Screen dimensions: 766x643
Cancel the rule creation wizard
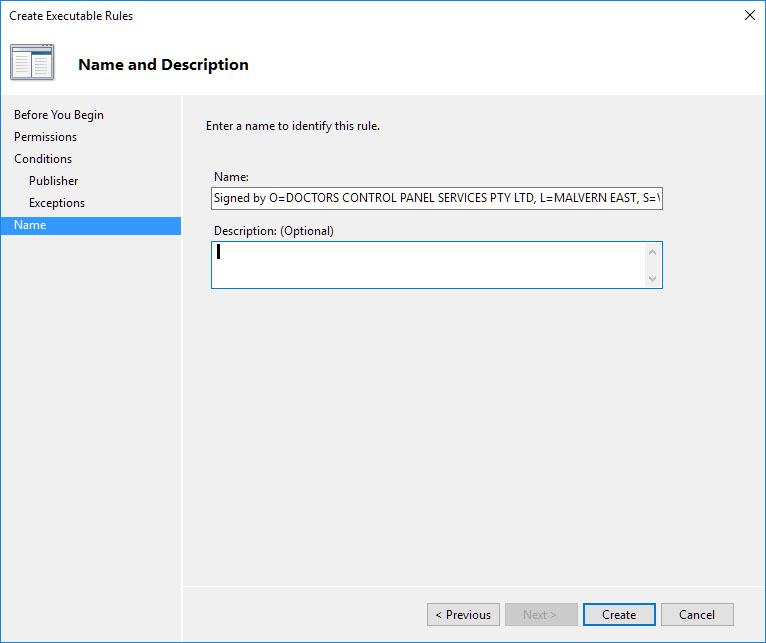pyautogui.click(x=696, y=614)
